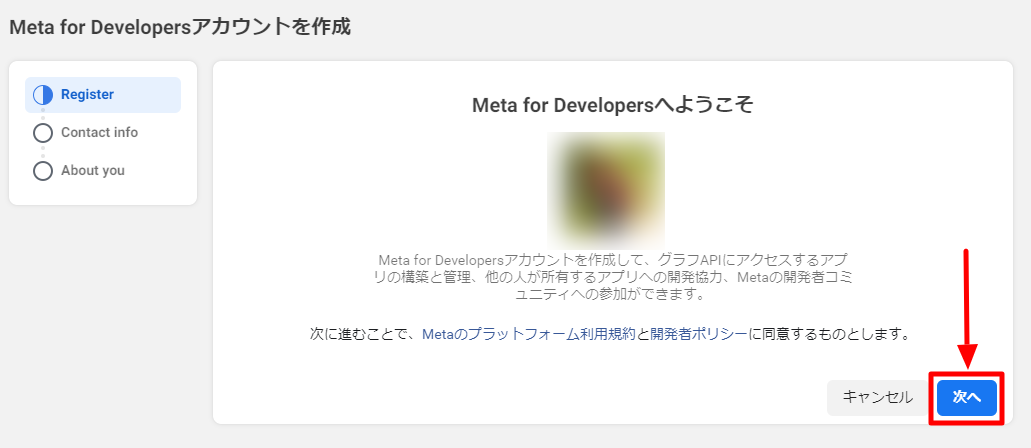Click the Meta for Developersアカウントを作成 page title

tap(180, 27)
